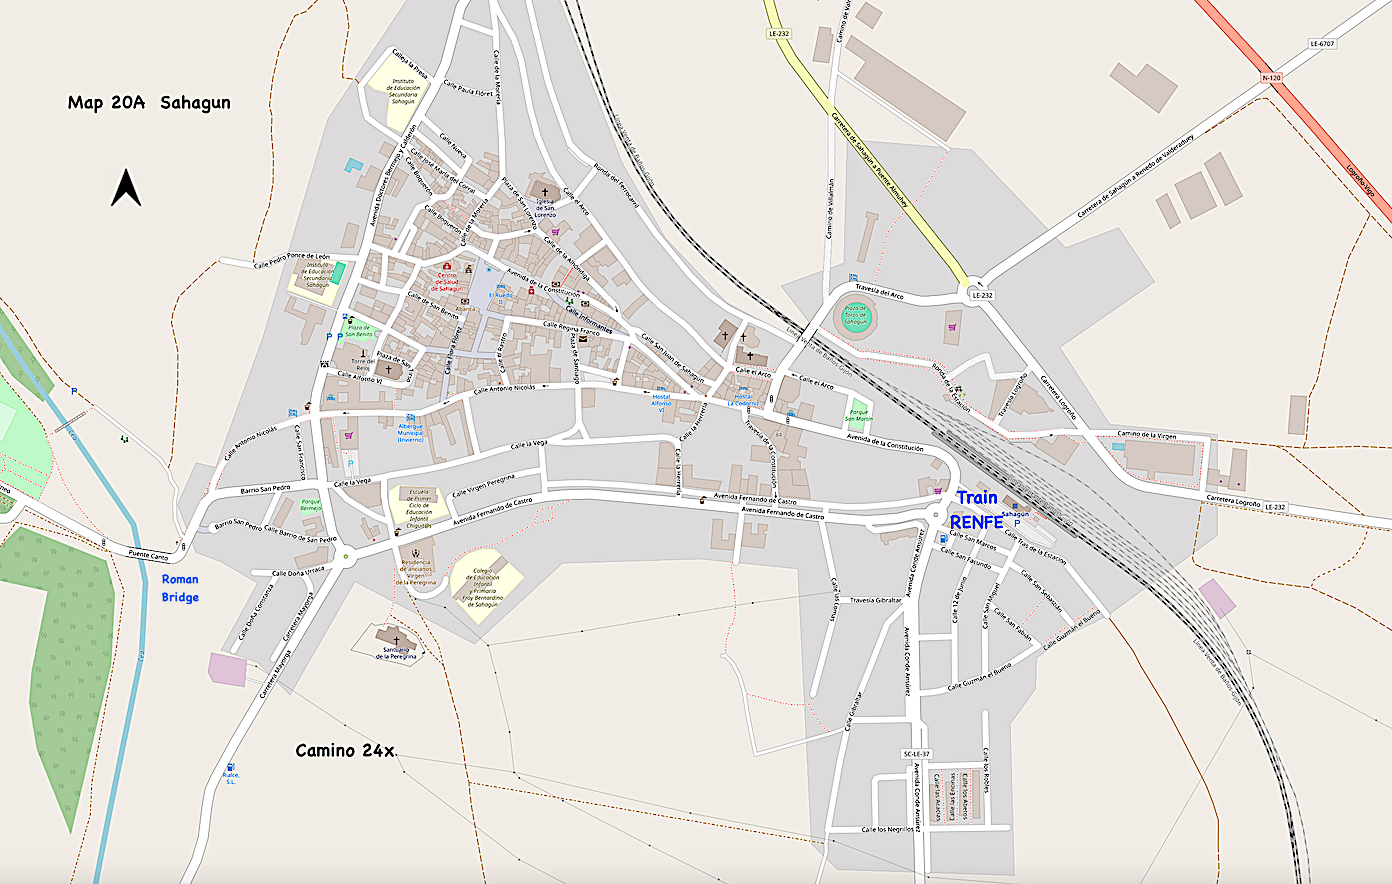Click the bed icon for Hostal La Codorniz
Viewport: 1392px width, 884px height.
click(743, 388)
